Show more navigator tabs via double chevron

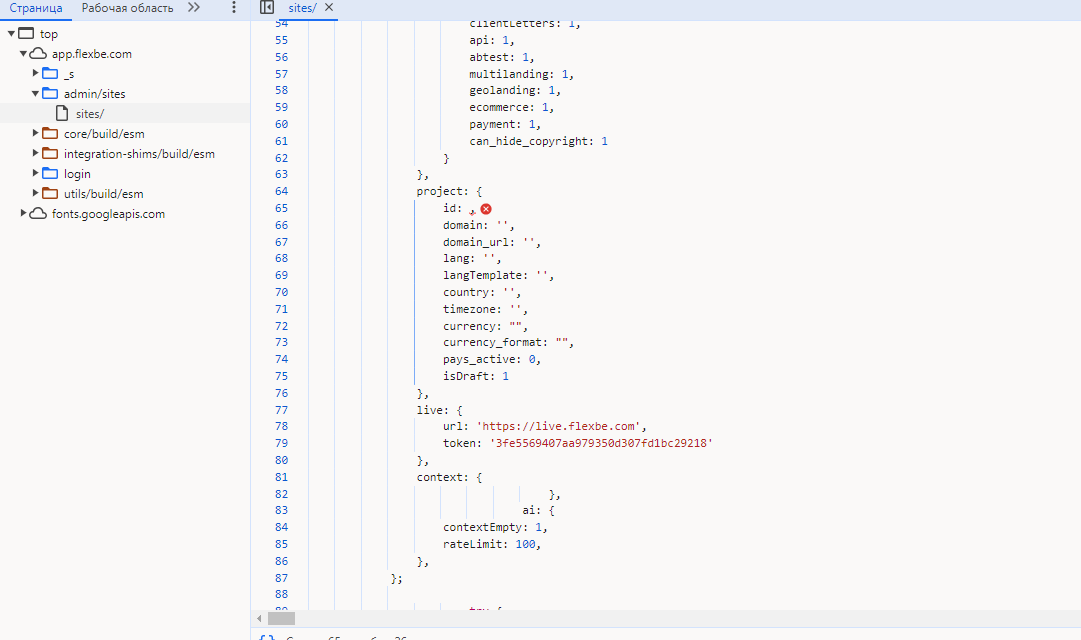pos(194,8)
